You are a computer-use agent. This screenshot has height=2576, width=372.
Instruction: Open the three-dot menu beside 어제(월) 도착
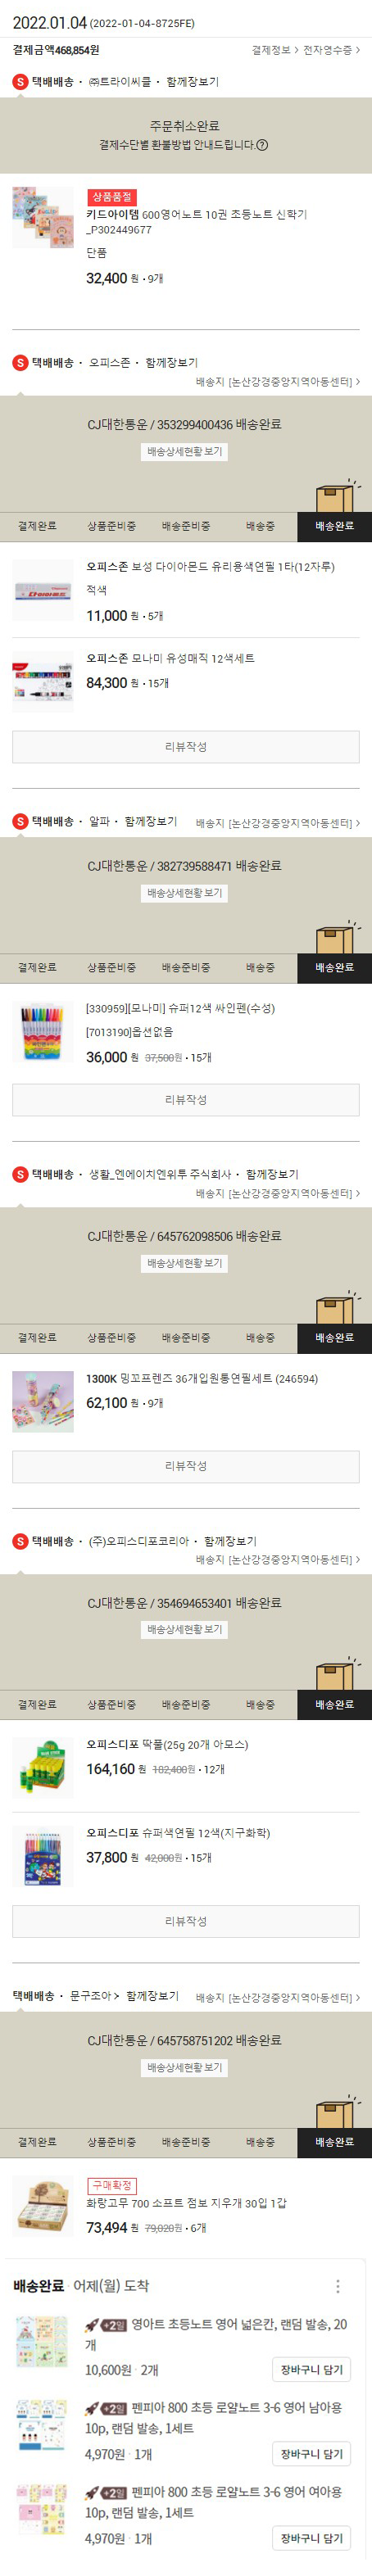pos(338,2286)
